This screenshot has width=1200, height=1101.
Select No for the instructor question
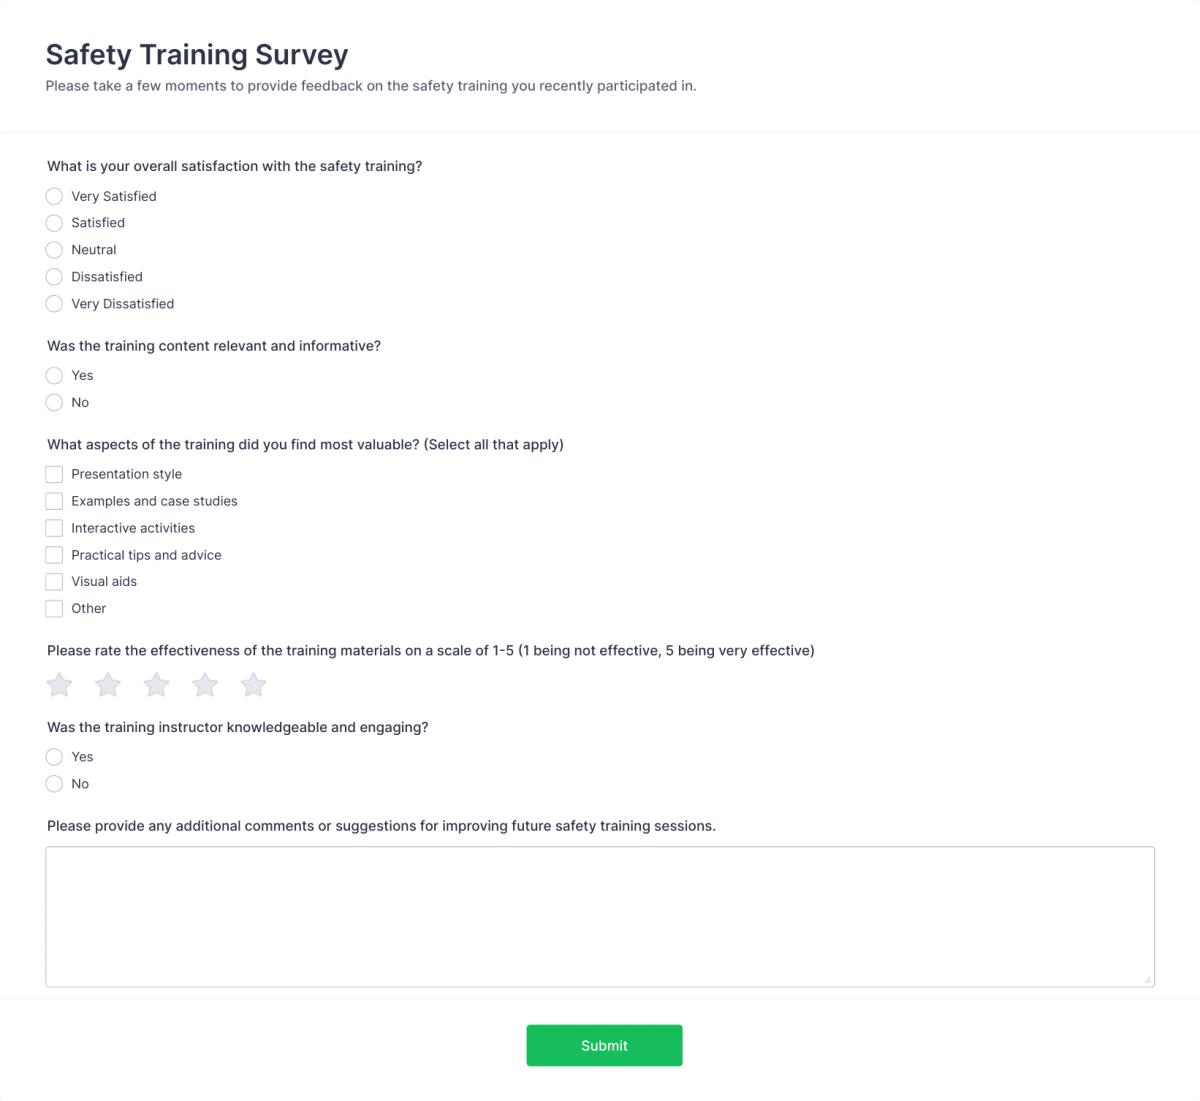click(x=54, y=783)
